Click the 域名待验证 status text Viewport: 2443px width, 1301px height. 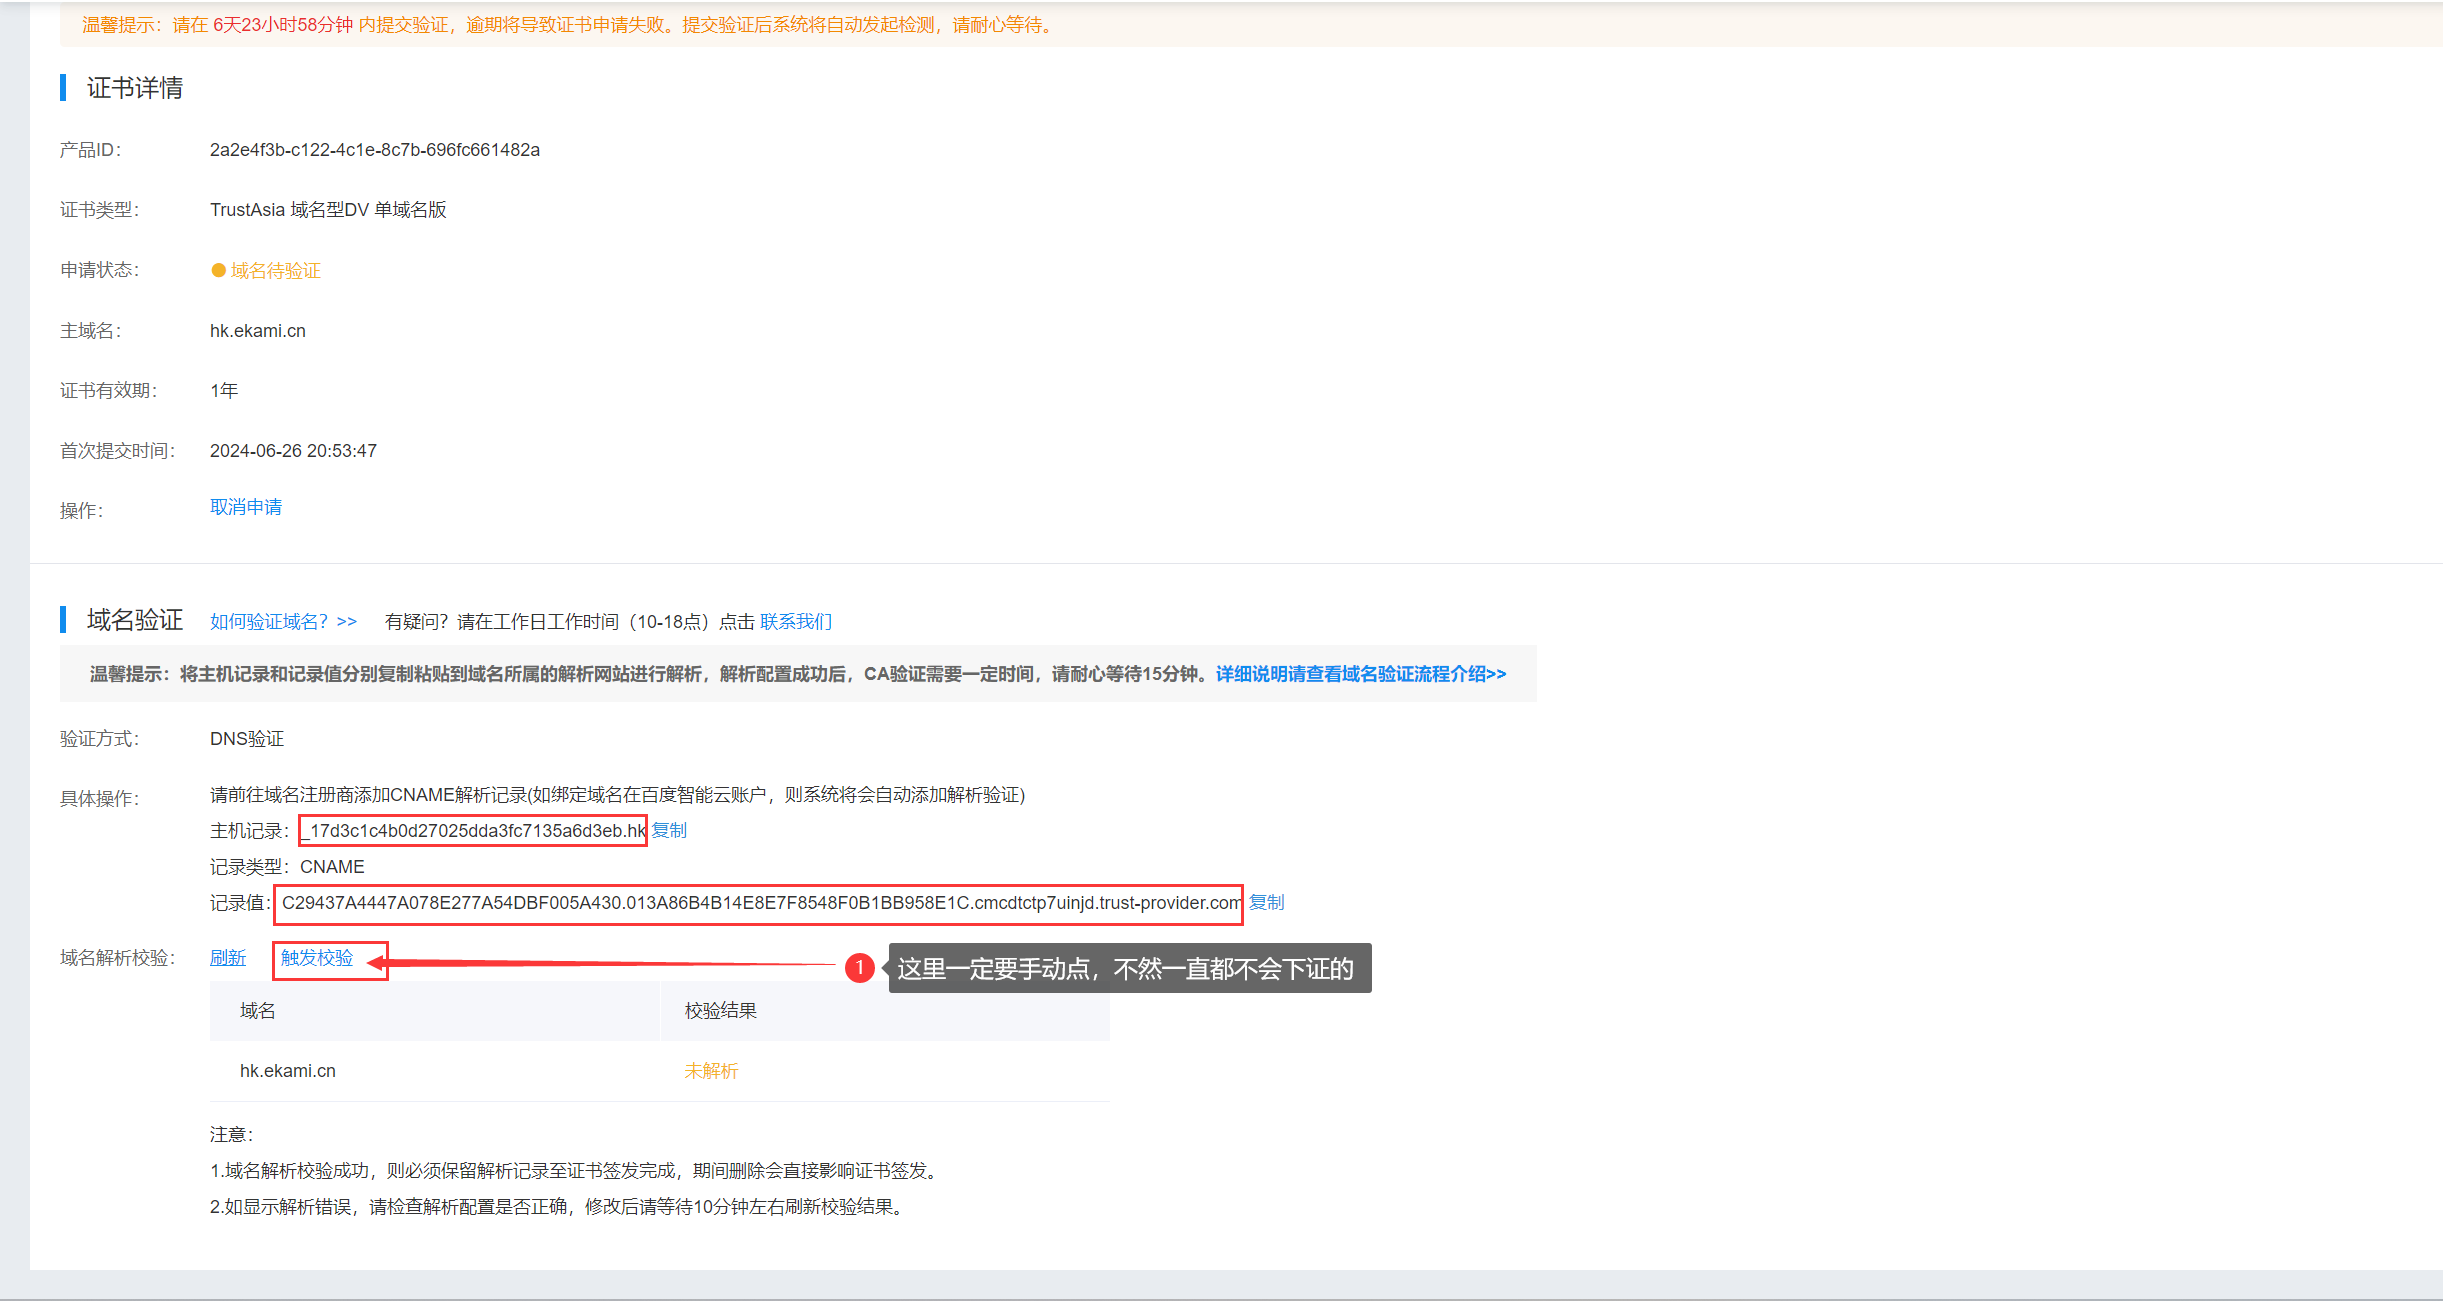(276, 271)
